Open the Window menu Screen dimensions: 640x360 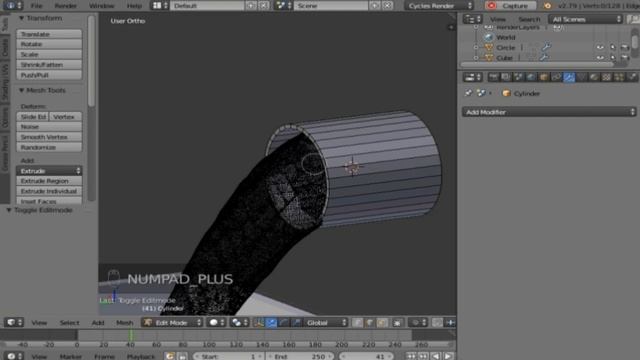point(102,6)
